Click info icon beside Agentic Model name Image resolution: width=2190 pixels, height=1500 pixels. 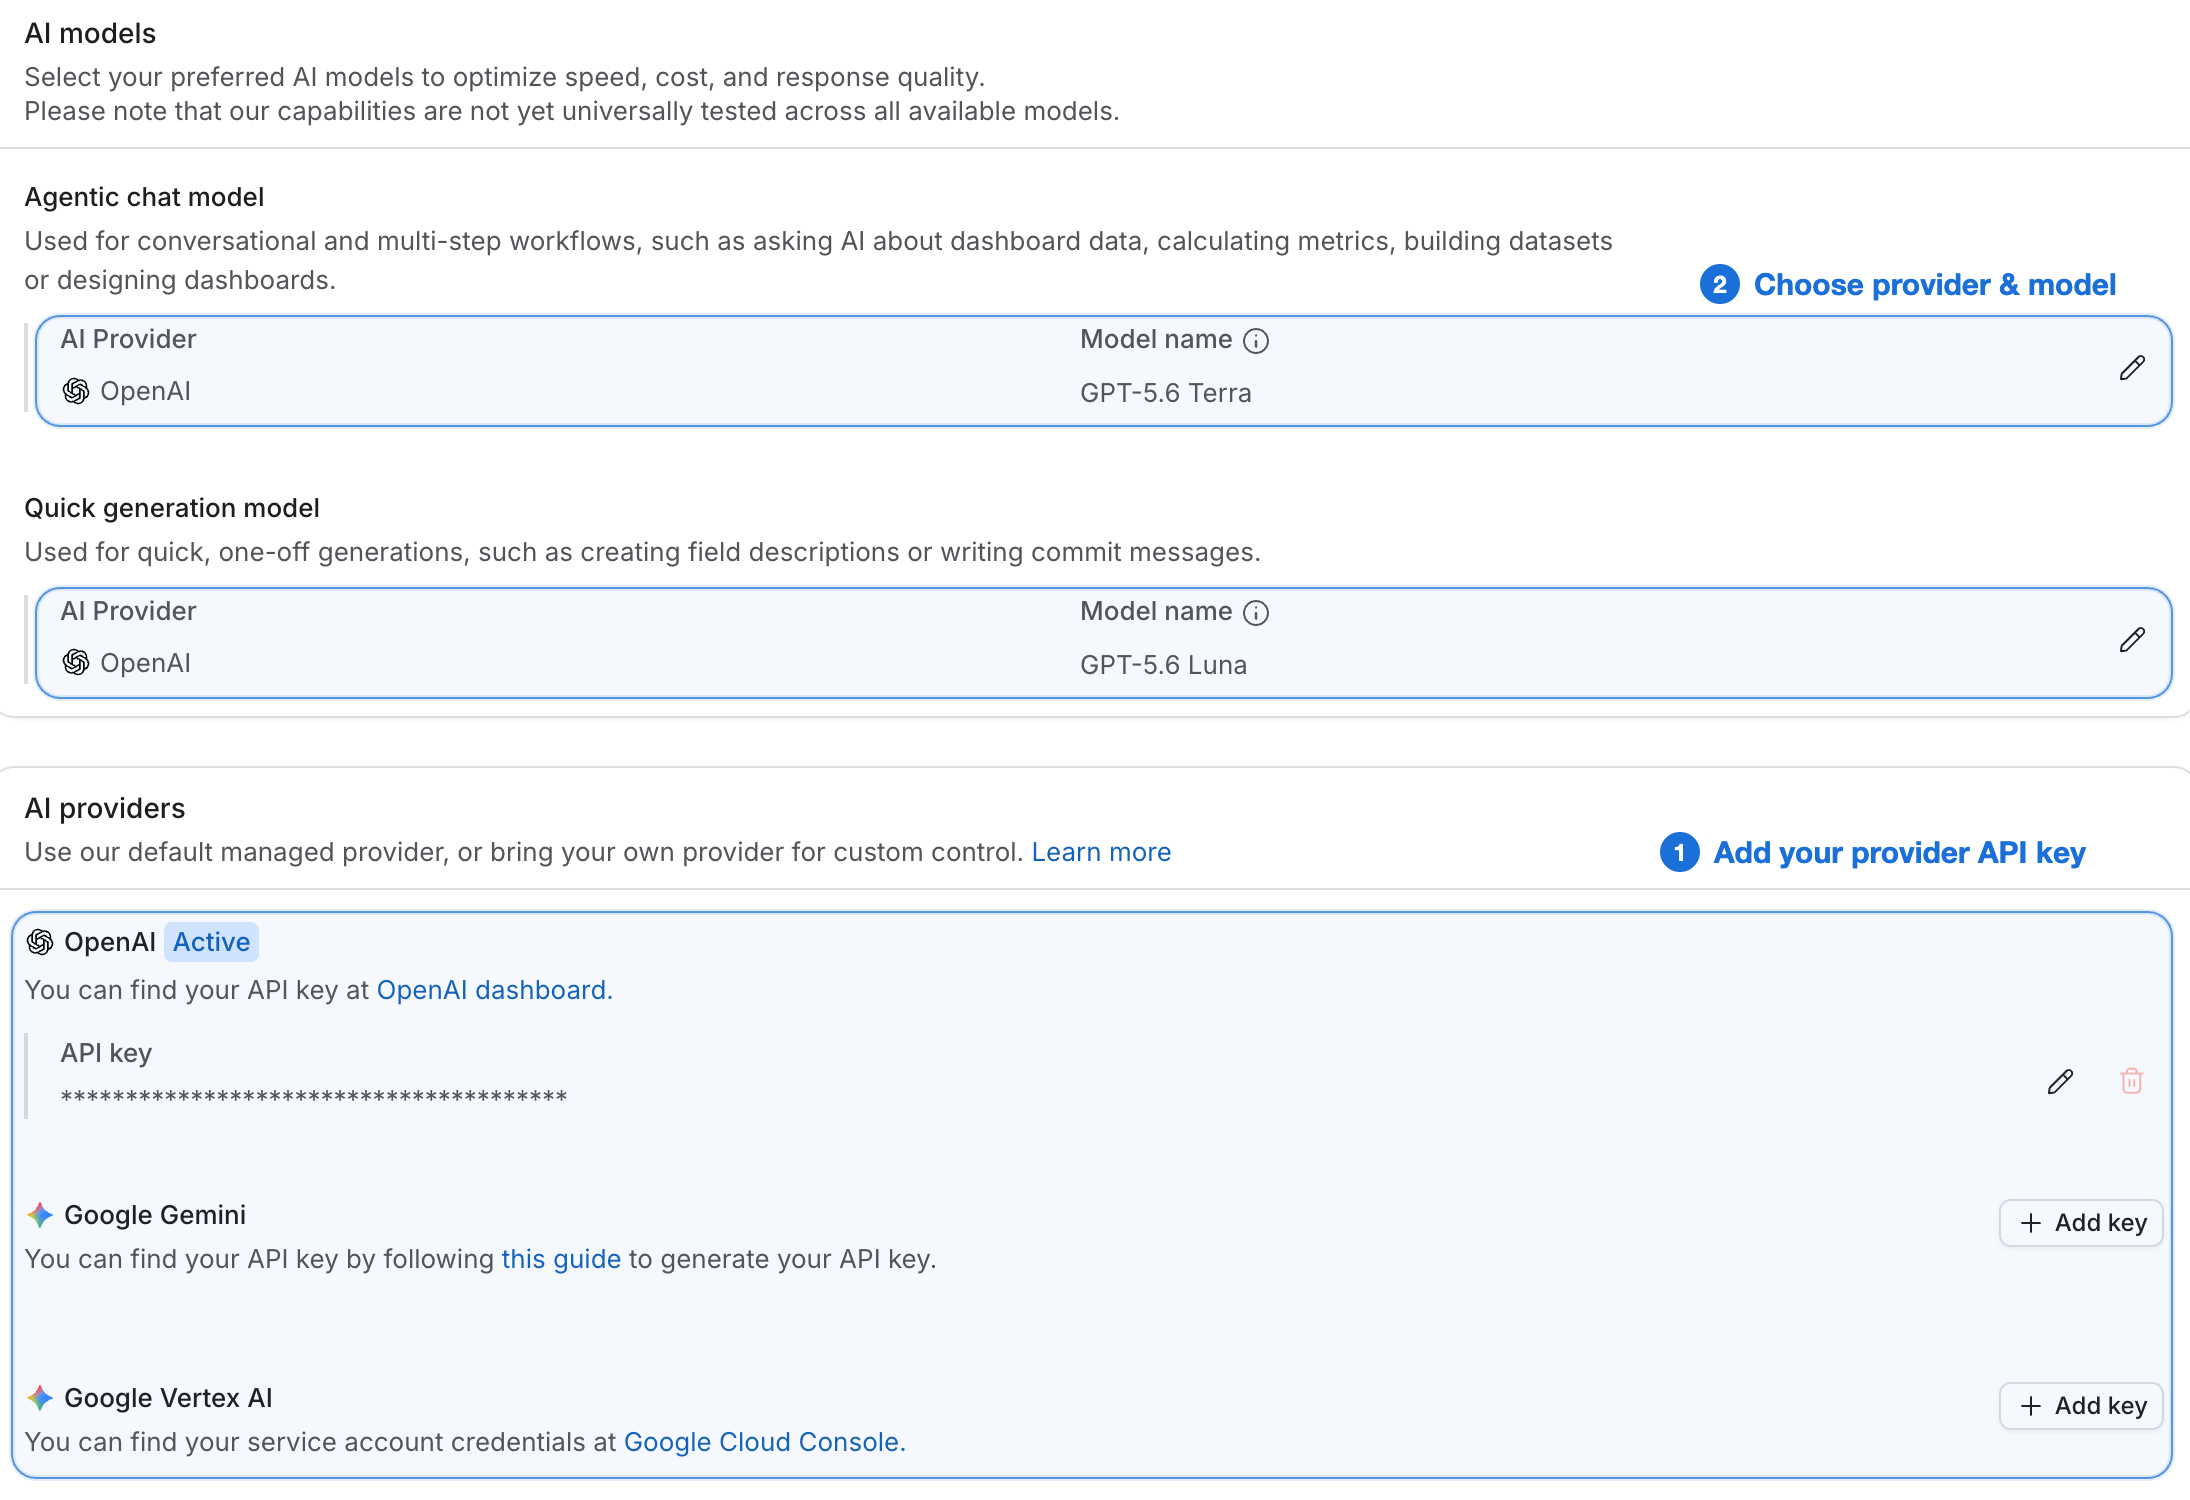(1256, 341)
